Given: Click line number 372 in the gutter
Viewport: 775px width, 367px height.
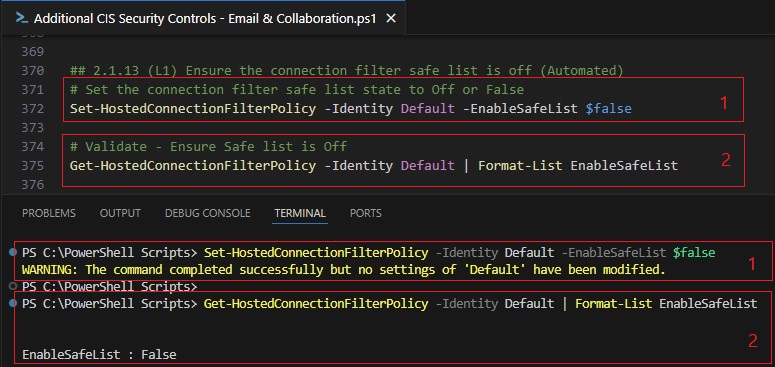Looking at the screenshot, I should 33,108.
